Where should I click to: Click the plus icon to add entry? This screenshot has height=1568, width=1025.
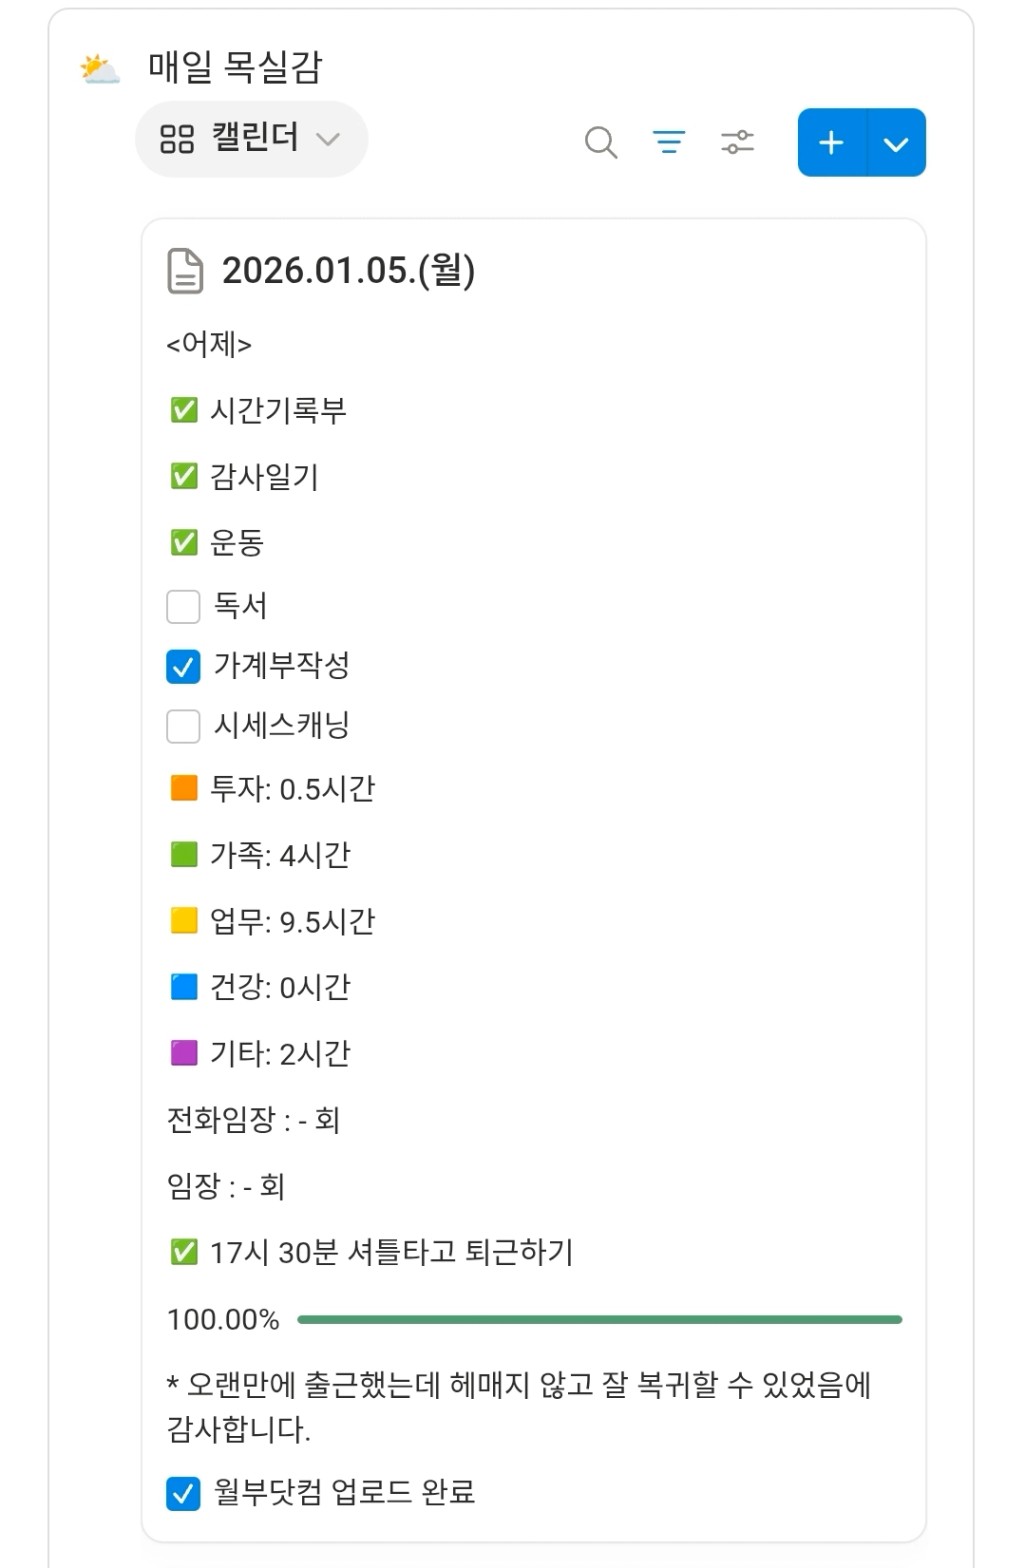tap(831, 143)
